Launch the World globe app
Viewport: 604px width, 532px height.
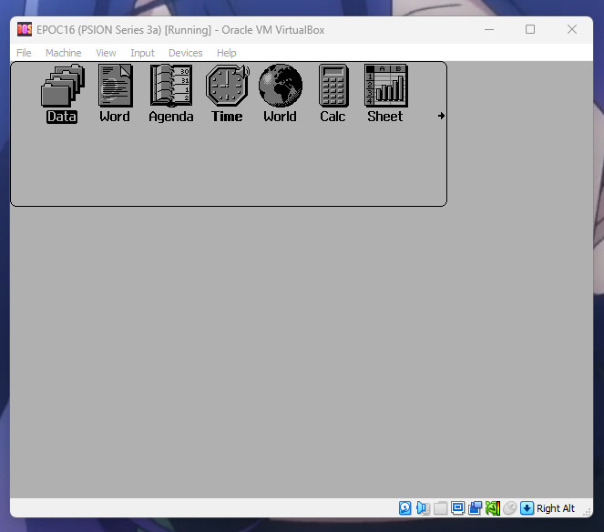(280, 86)
